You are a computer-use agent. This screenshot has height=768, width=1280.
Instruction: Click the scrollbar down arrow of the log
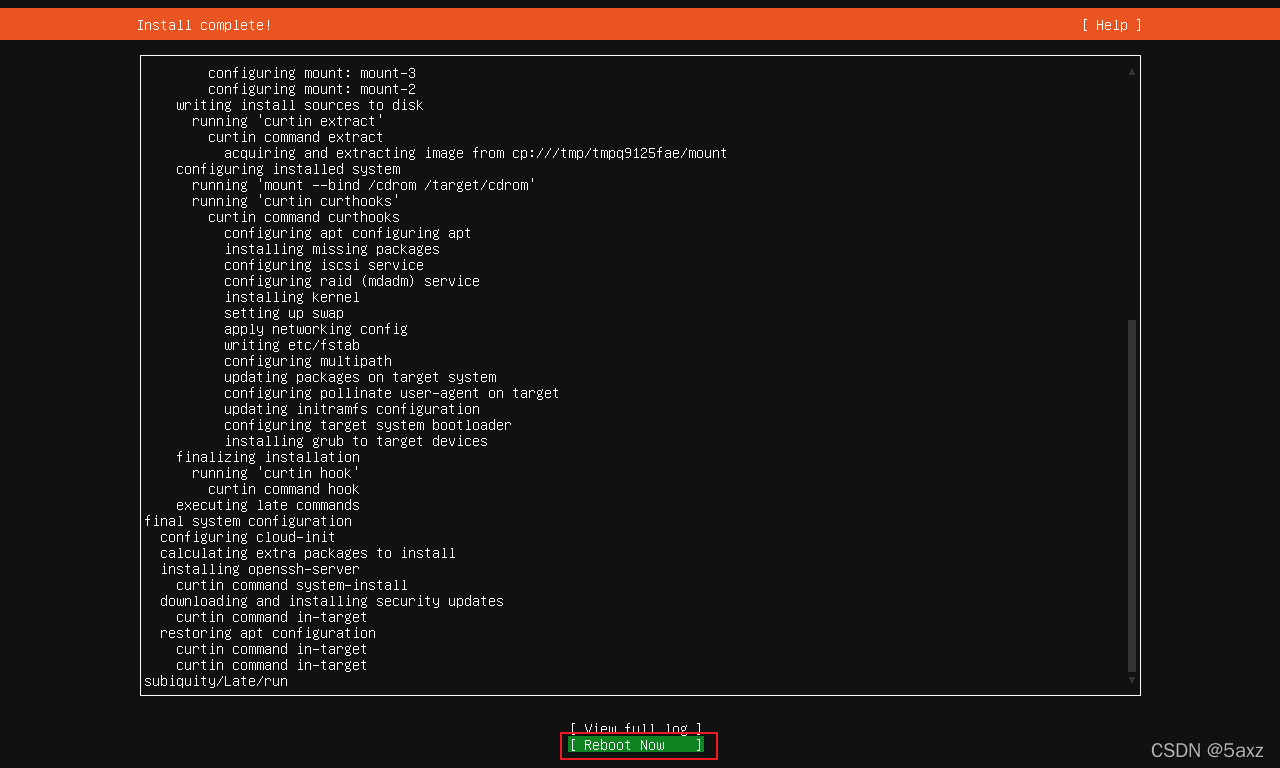point(1132,680)
